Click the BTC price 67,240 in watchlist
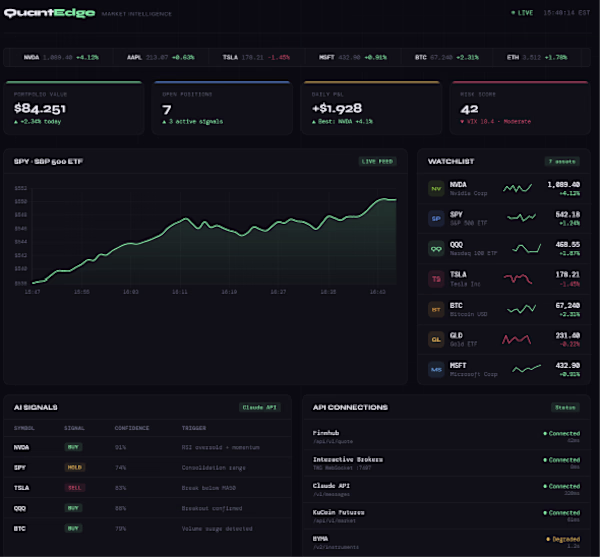This screenshot has width=600, height=557. tap(567, 305)
